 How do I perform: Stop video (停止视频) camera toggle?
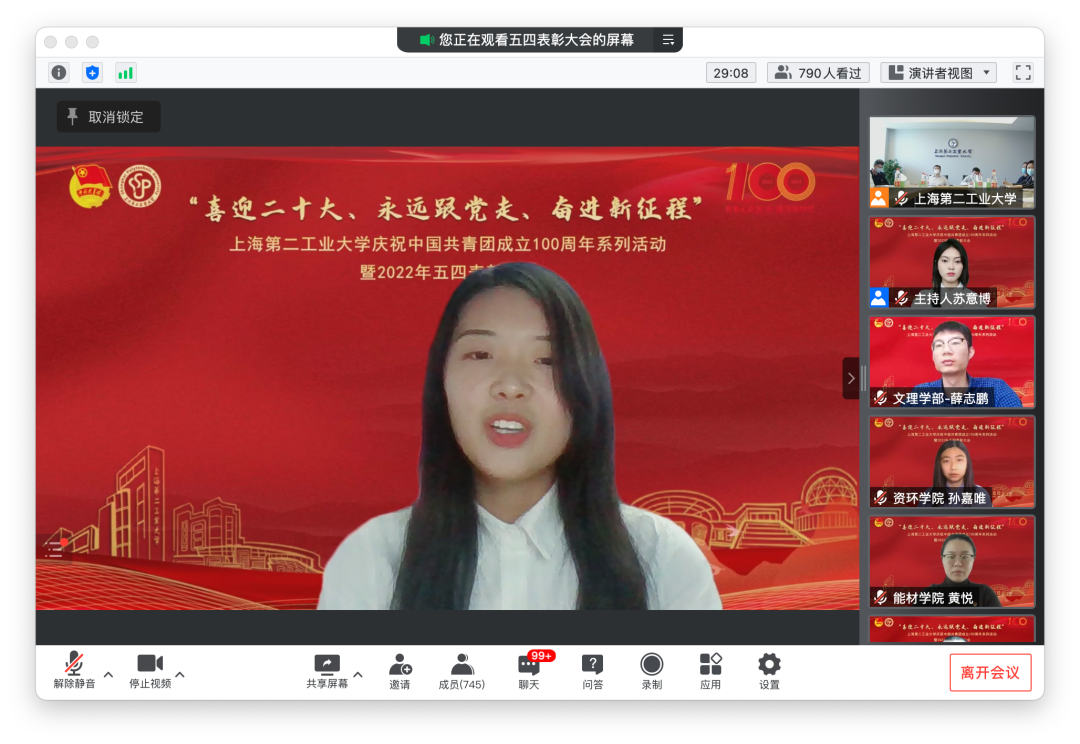pos(150,671)
